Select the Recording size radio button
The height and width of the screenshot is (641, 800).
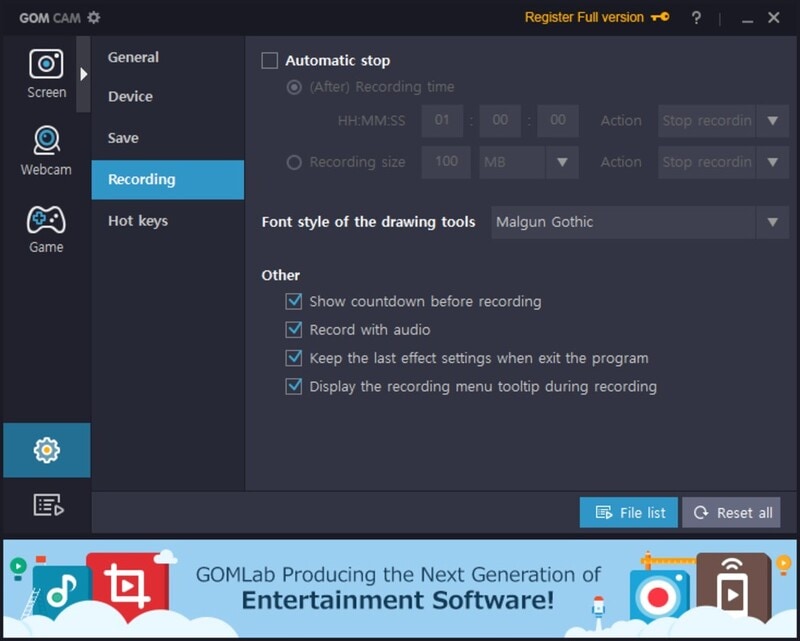294,162
